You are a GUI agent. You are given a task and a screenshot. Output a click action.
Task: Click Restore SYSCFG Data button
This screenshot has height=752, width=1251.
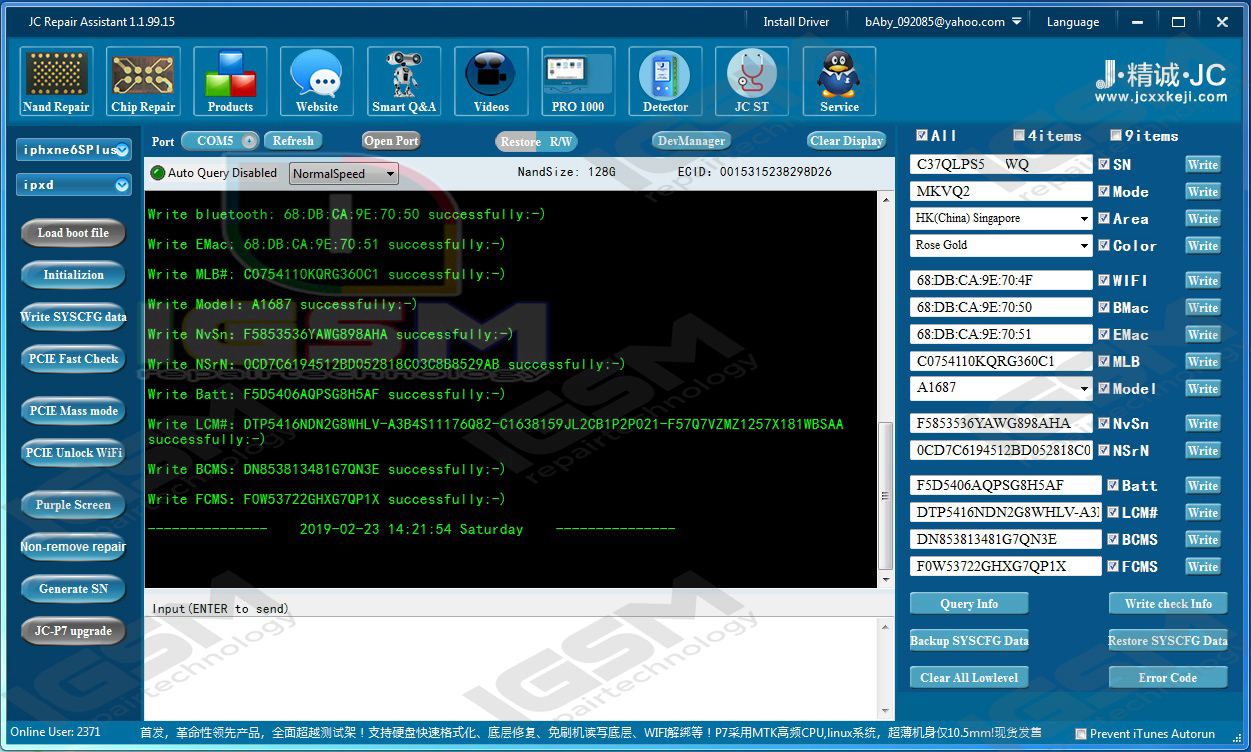pyautogui.click(x=1168, y=641)
